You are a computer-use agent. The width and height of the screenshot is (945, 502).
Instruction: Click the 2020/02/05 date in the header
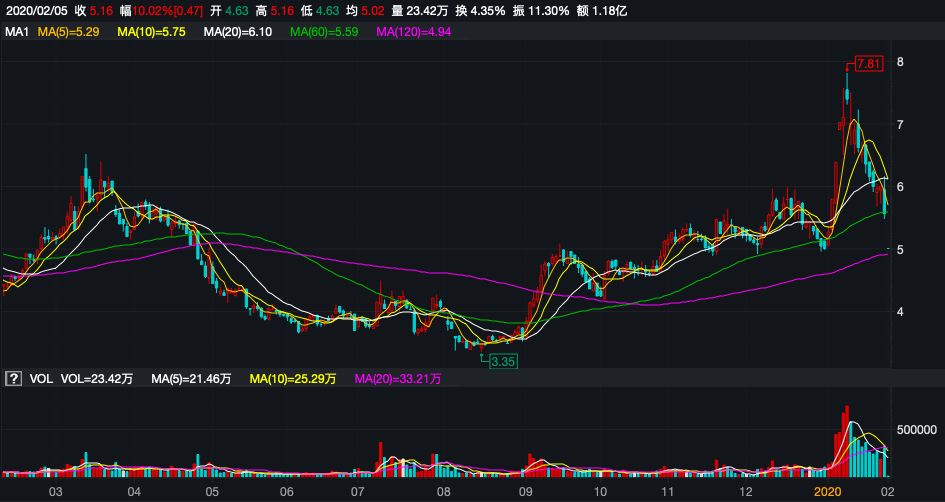pyautogui.click(x=36, y=10)
